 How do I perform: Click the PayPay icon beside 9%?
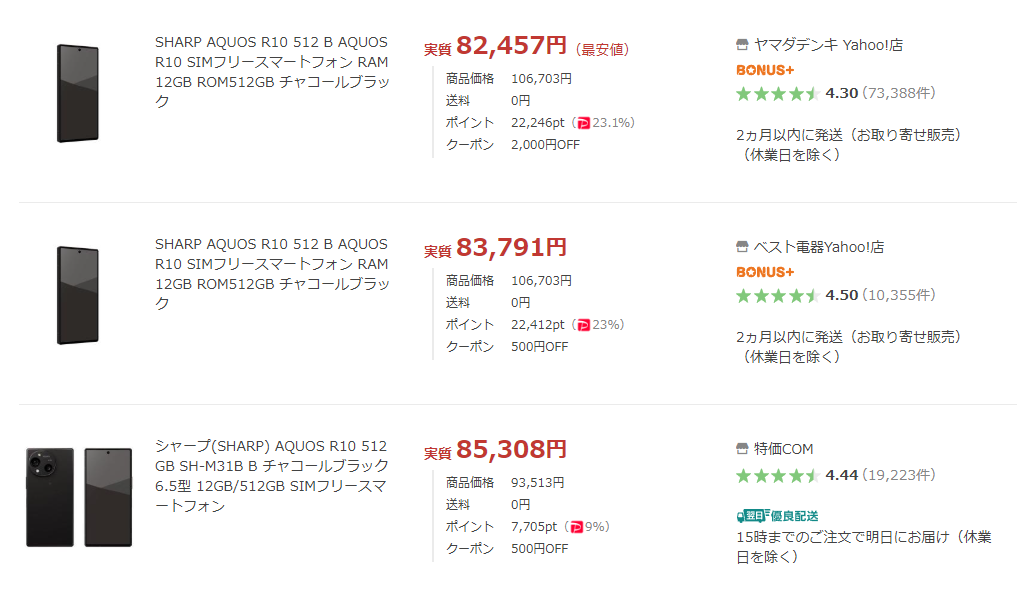575,527
